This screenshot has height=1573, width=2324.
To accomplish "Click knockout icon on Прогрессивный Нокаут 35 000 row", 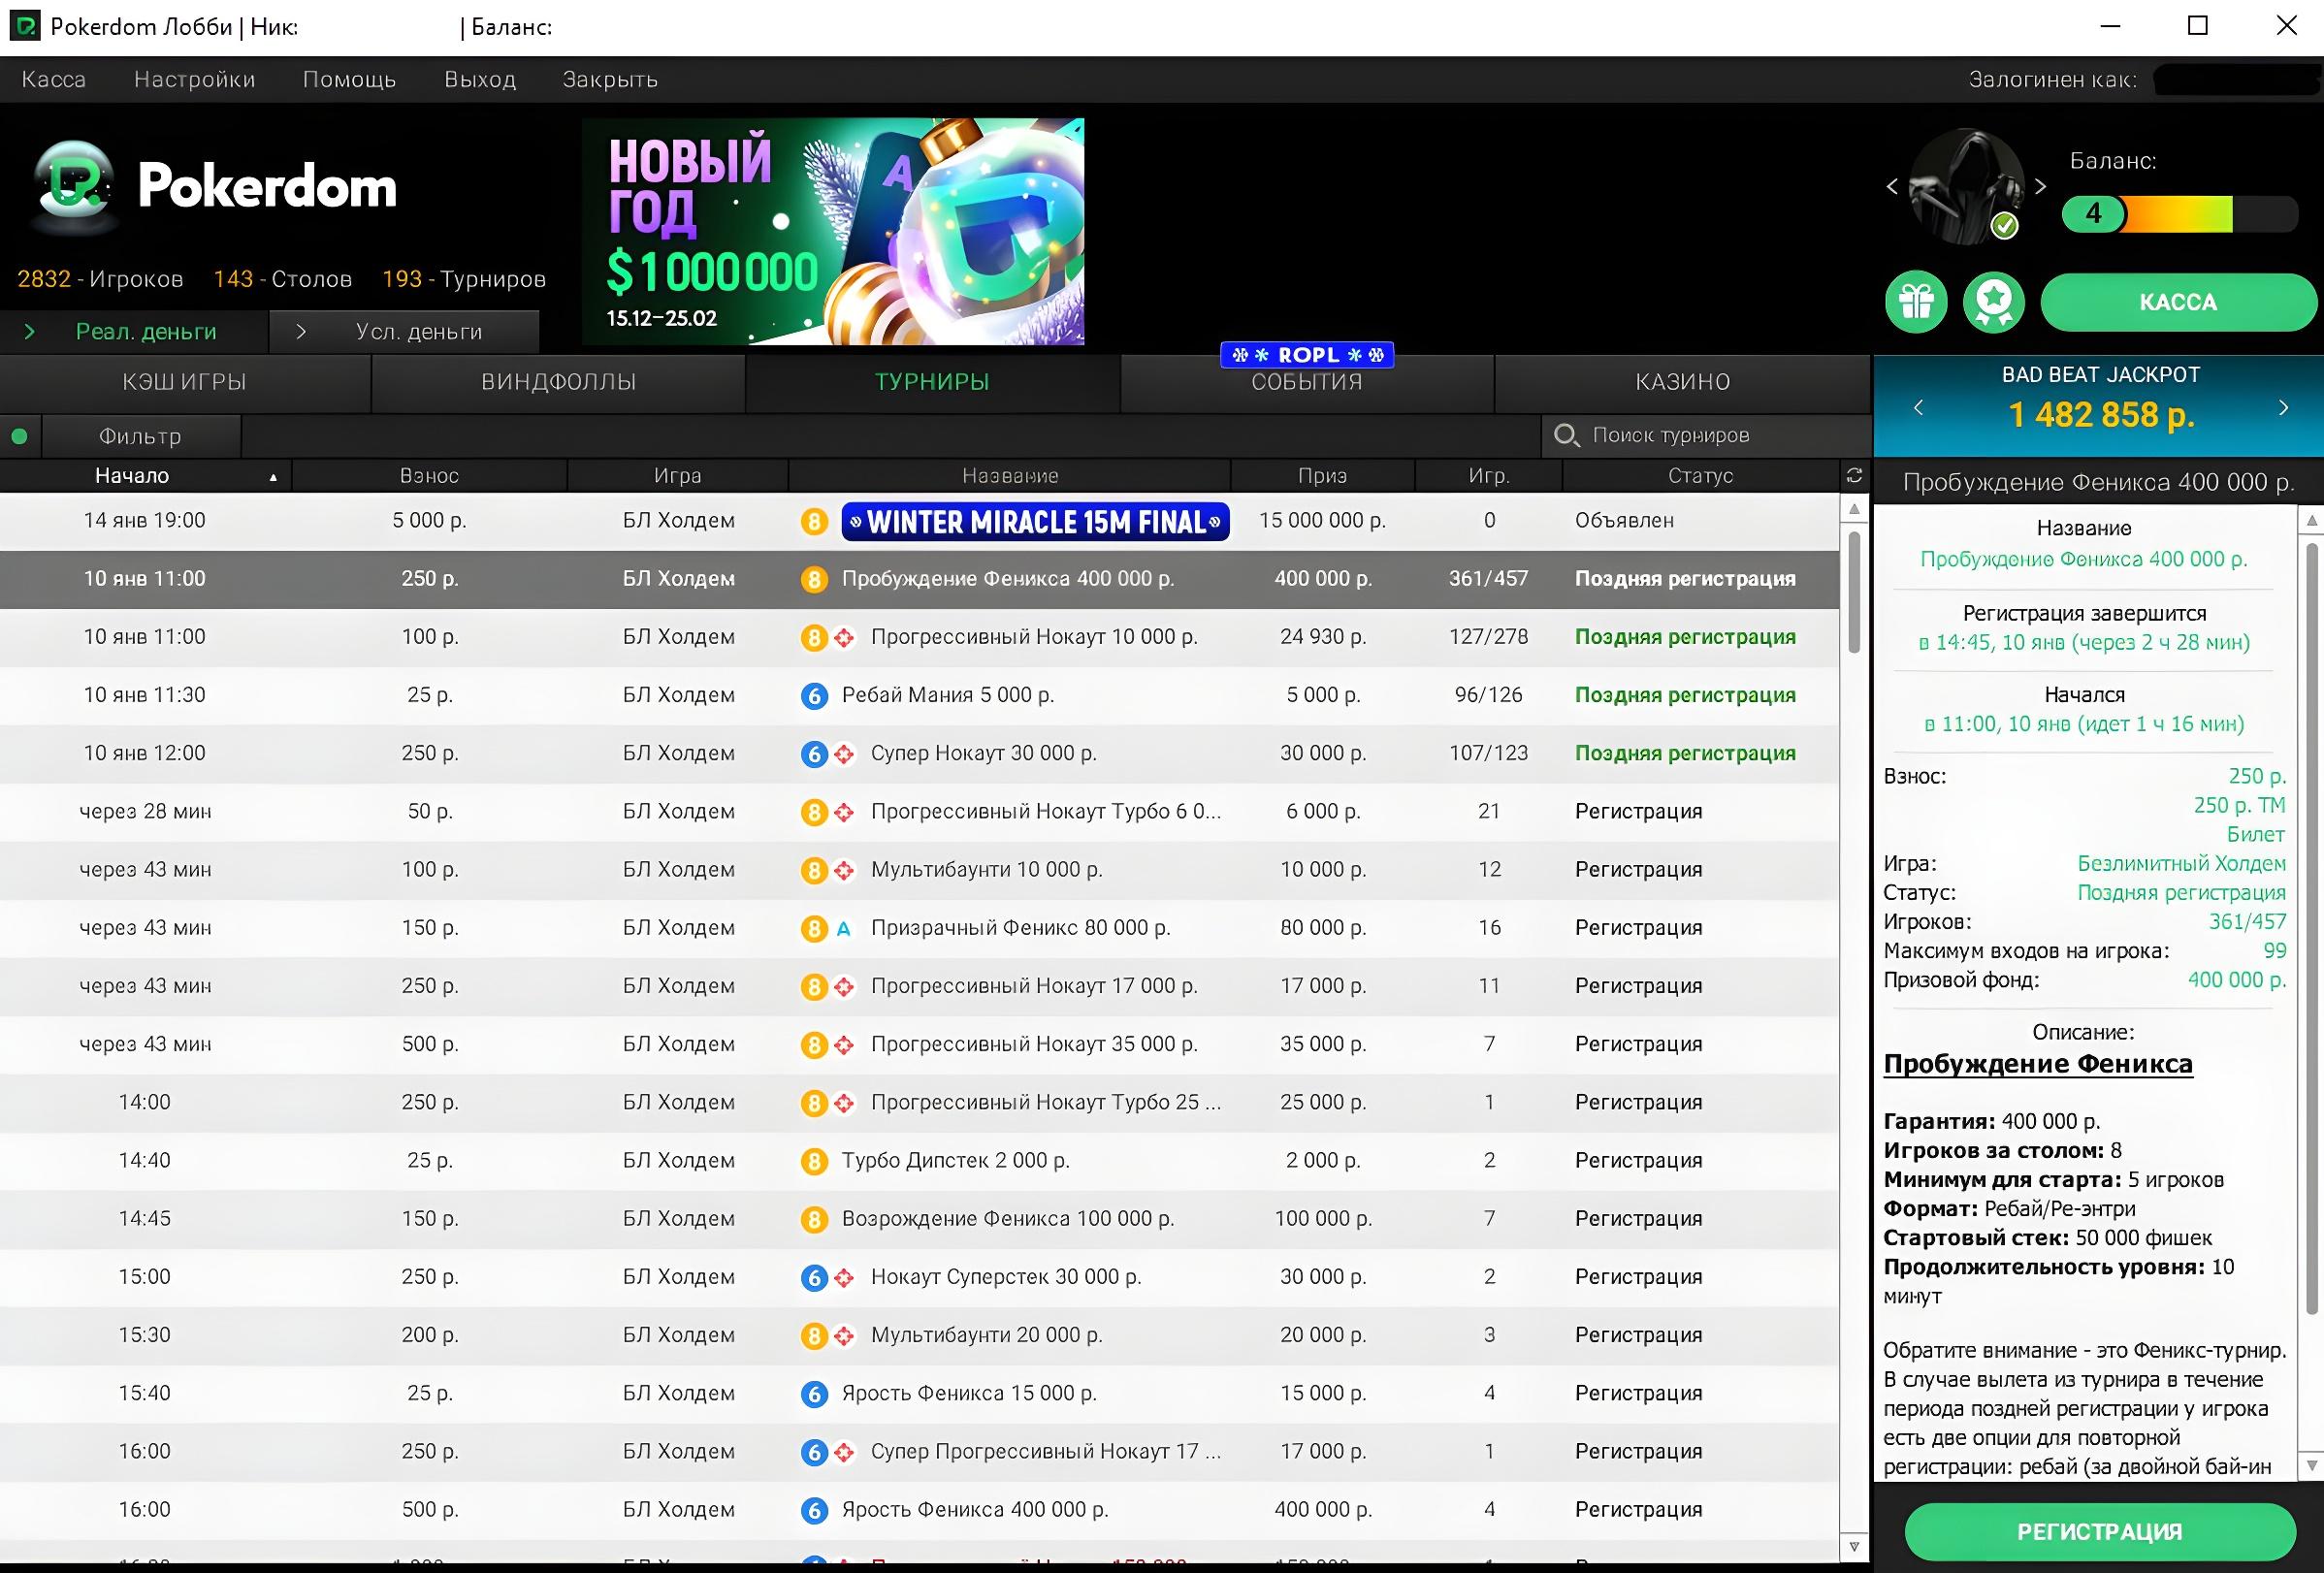I will click(844, 1045).
